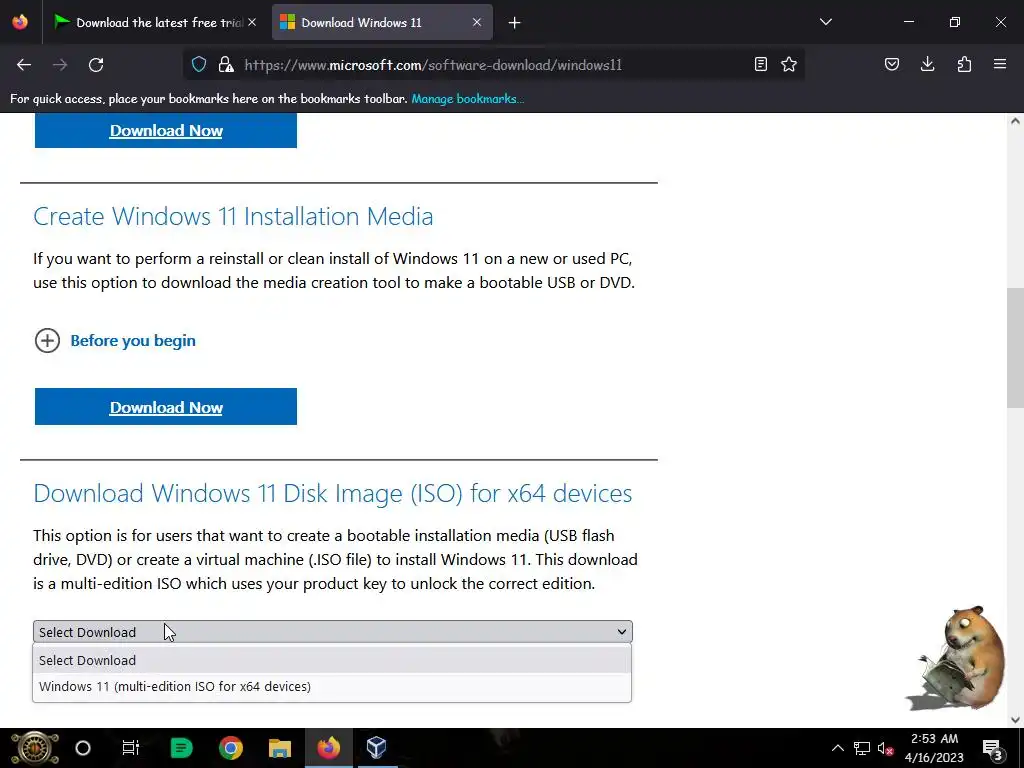Click Download Now under Installation Media
The width and height of the screenshot is (1024, 768).
point(166,407)
